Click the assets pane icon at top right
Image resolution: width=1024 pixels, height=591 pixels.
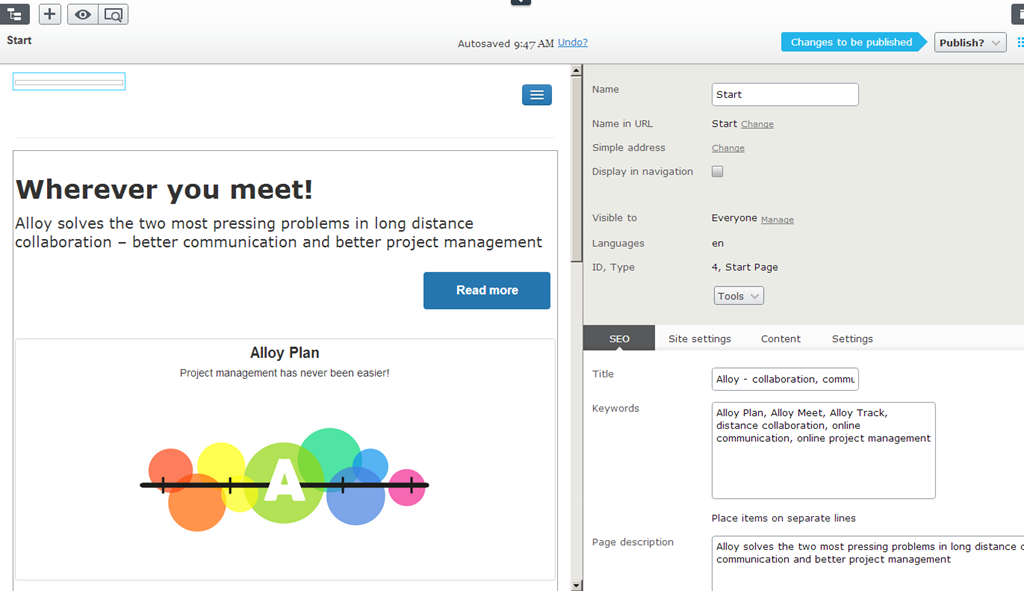coord(1019,14)
